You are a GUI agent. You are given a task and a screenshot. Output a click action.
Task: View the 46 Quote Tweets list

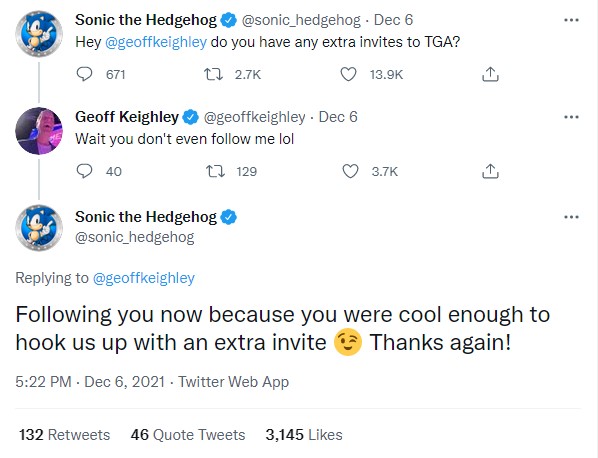[x=188, y=435]
